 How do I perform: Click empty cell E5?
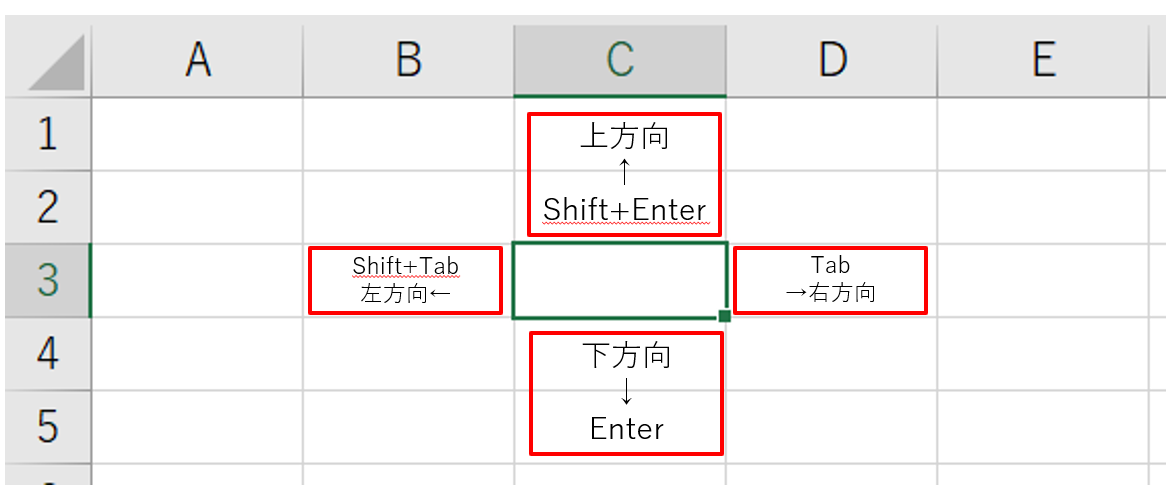(x=1043, y=427)
